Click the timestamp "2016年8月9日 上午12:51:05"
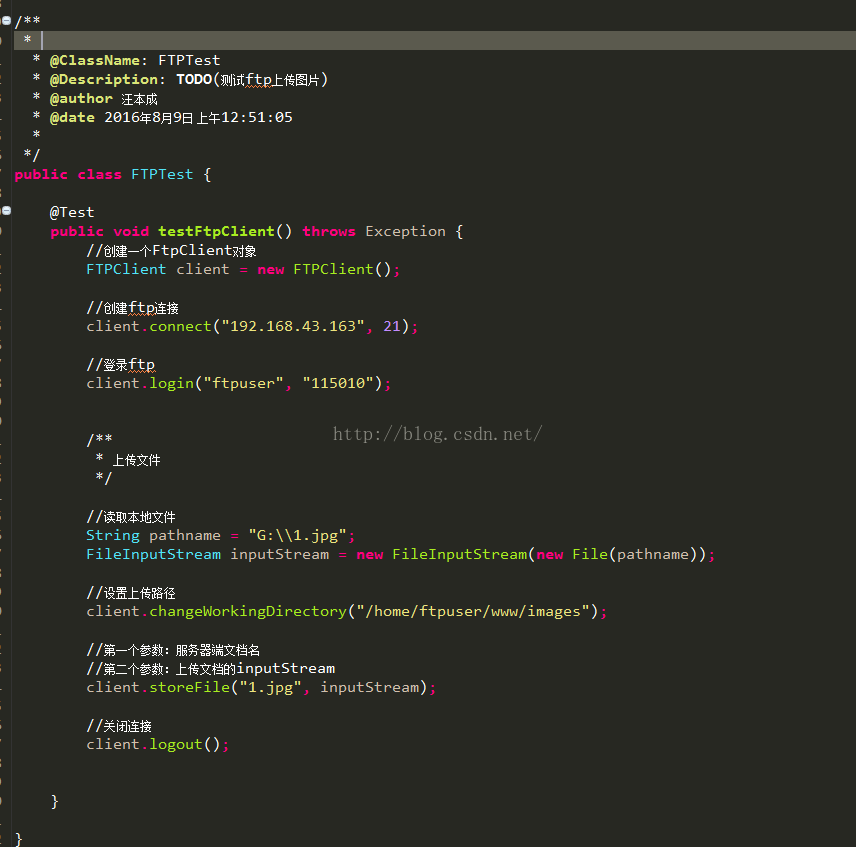 pyautogui.click(x=198, y=117)
